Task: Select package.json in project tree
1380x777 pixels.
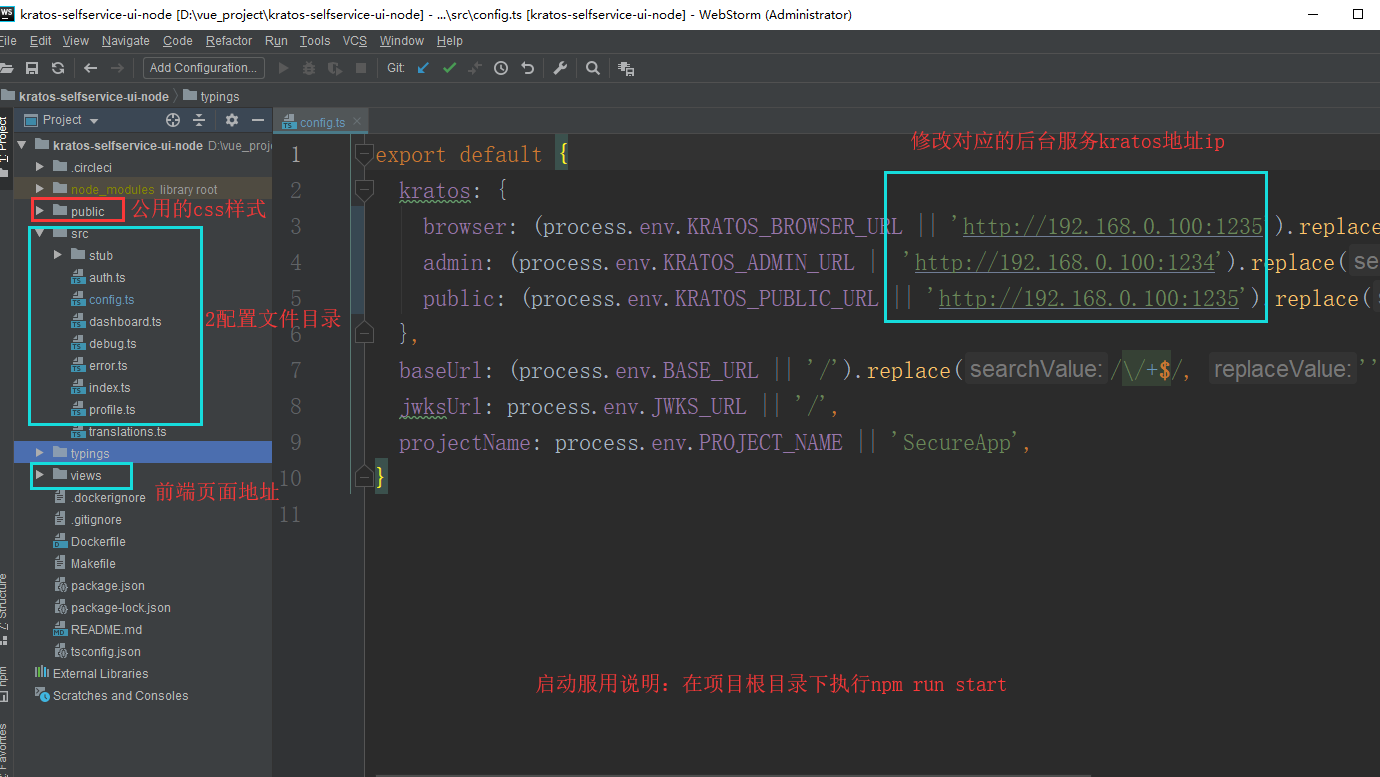Action: click(107, 586)
